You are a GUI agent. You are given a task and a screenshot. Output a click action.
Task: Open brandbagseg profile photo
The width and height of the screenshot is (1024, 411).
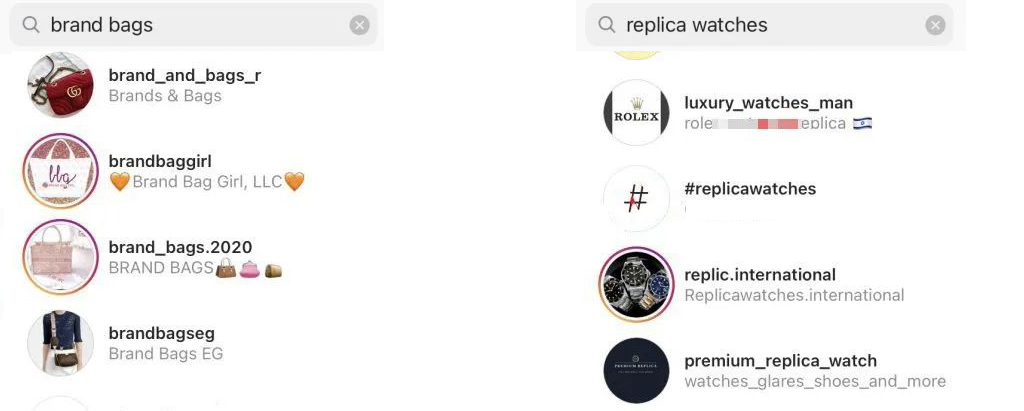61,343
